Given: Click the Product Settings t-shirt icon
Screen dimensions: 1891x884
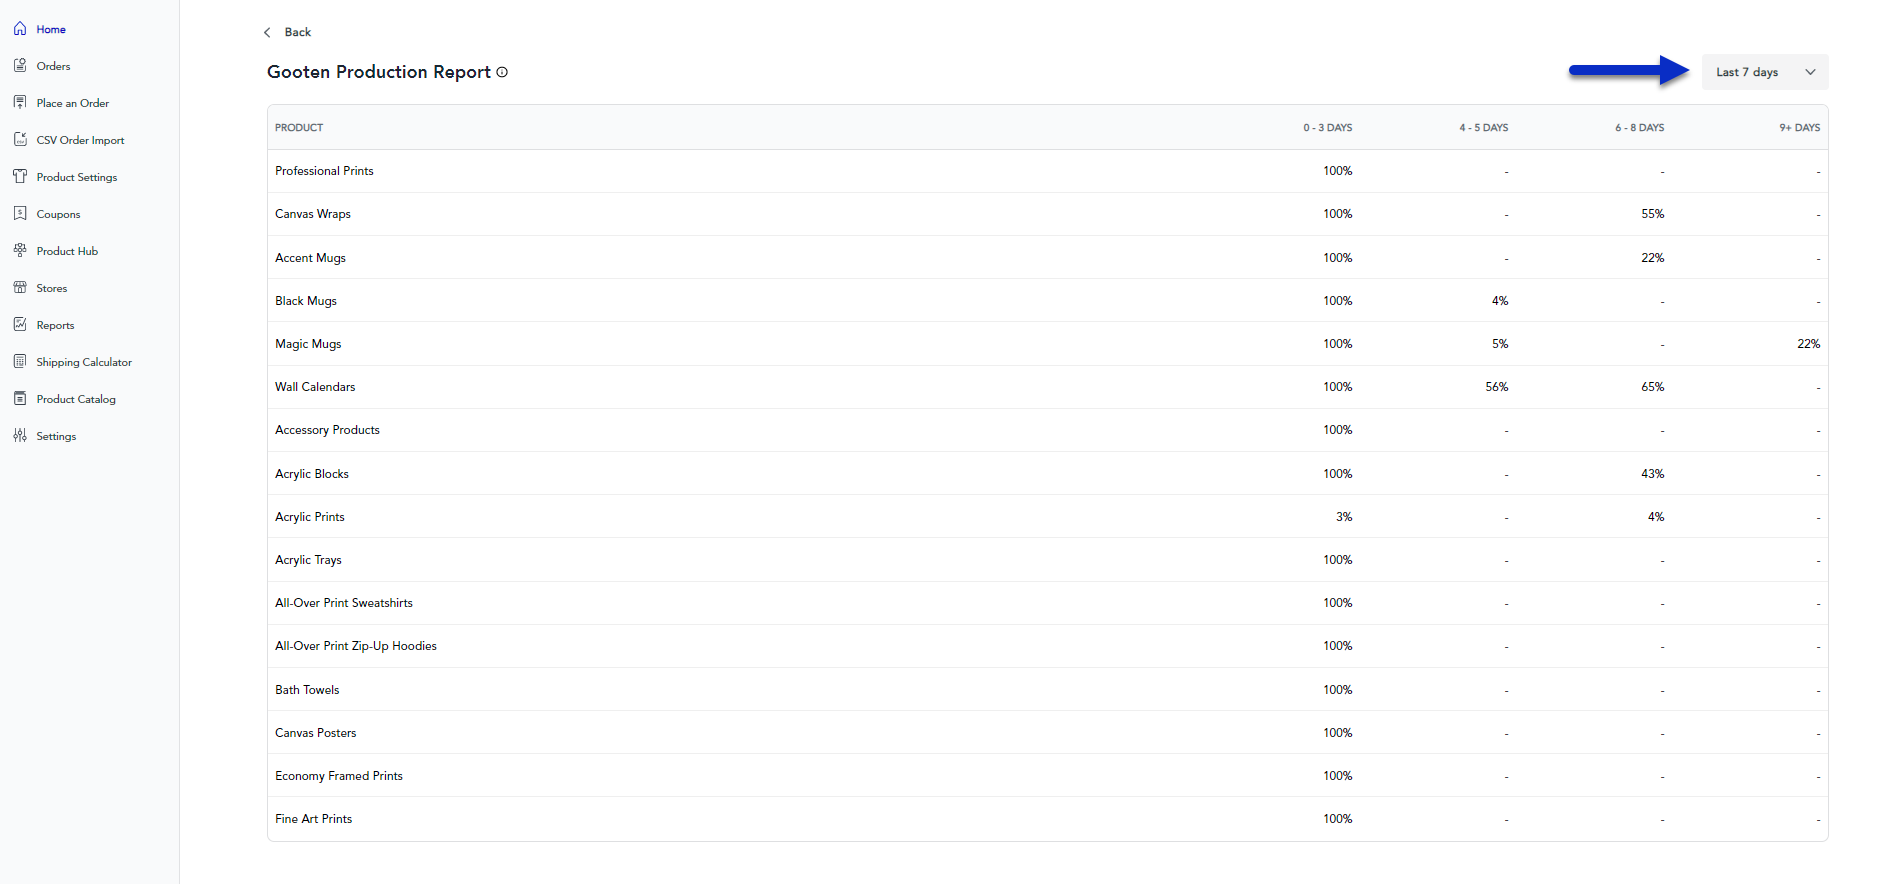Looking at the screenshot, I should click(20, 177).
